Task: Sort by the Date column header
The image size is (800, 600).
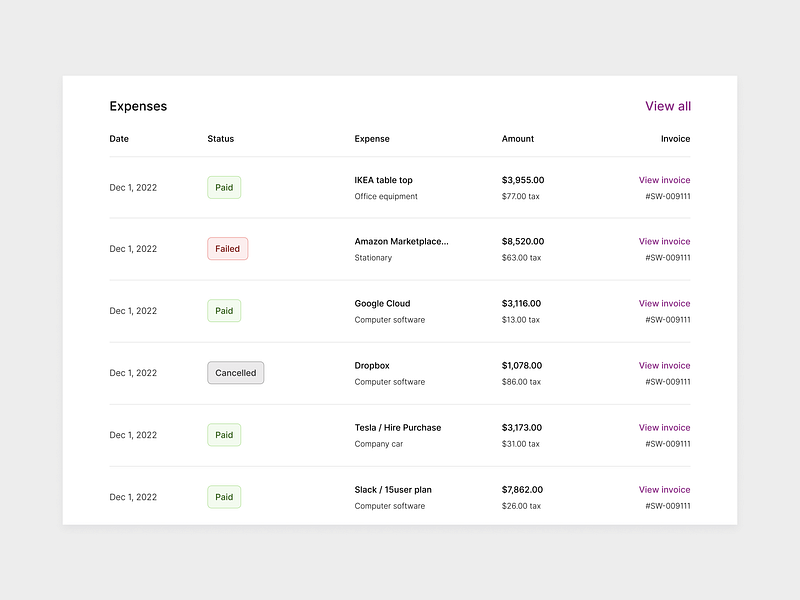Action: tap(119, 138)
